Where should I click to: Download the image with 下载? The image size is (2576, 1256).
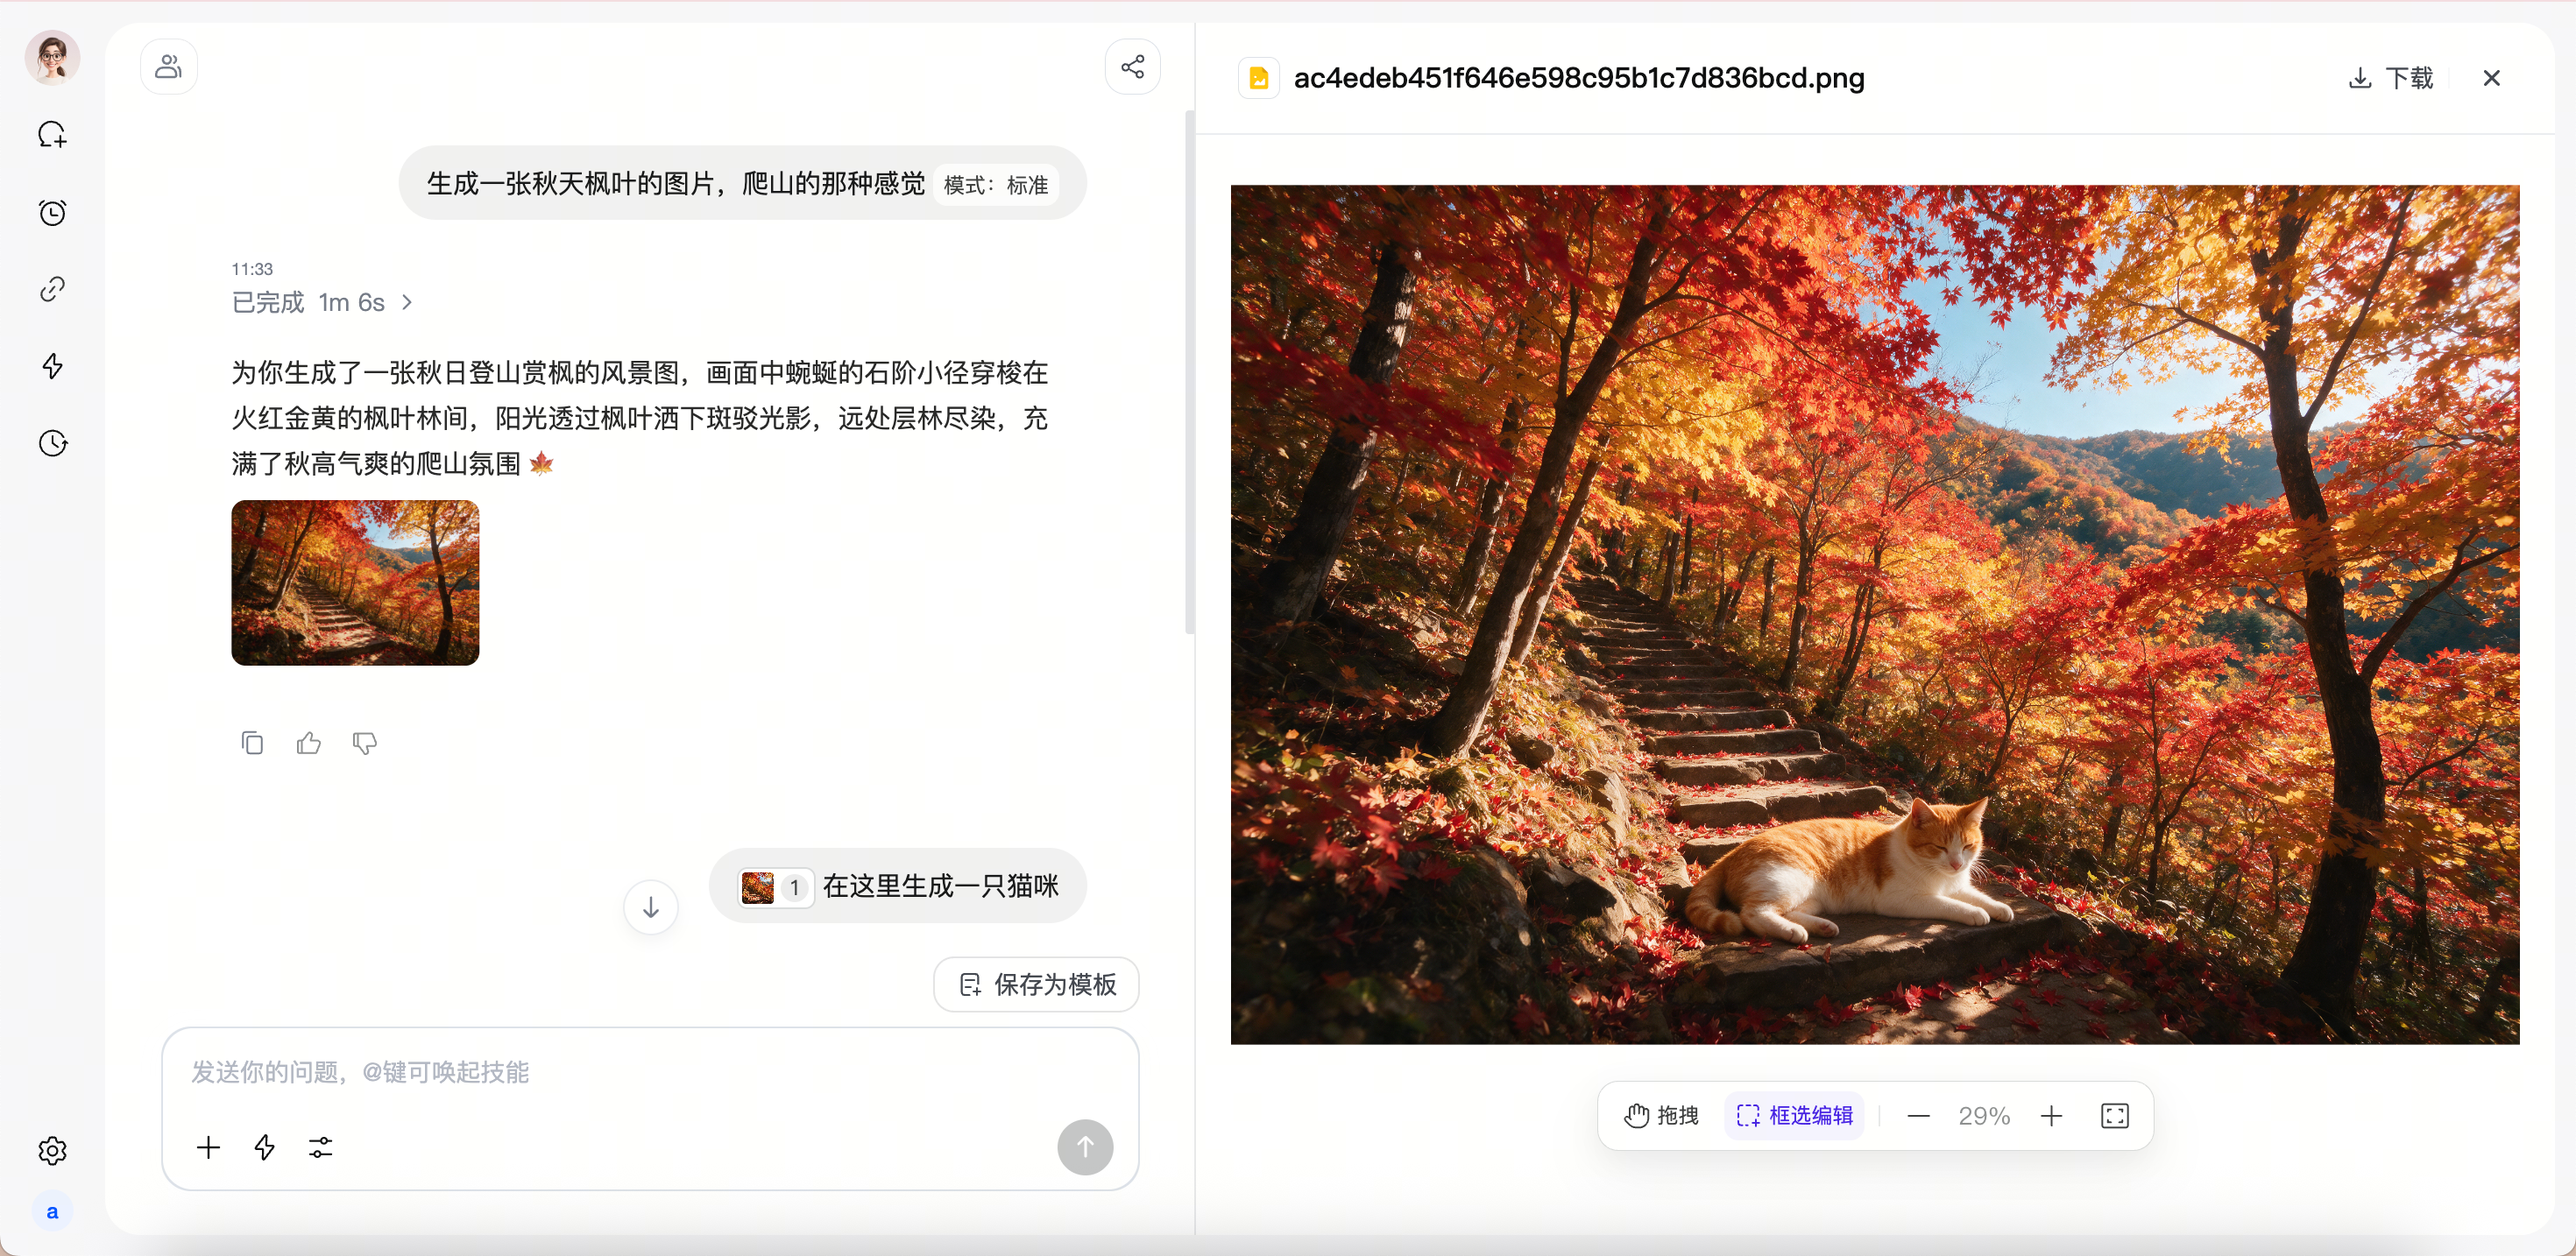[x=2391, y=78]
